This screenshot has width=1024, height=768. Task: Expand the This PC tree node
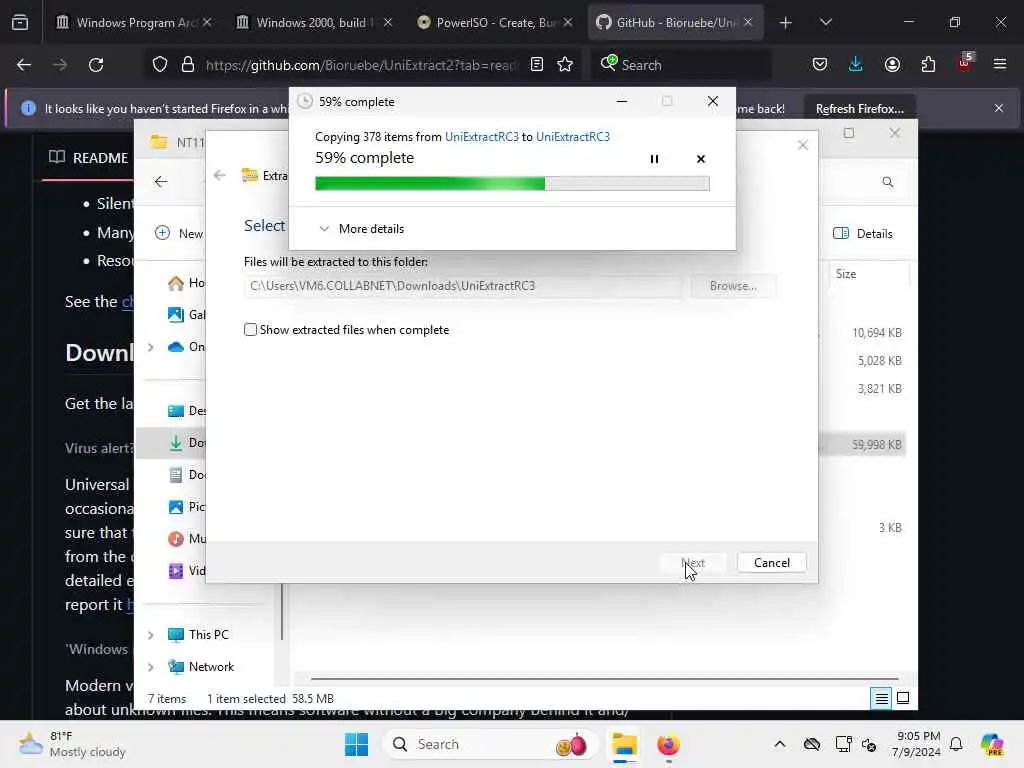[151, 635]
